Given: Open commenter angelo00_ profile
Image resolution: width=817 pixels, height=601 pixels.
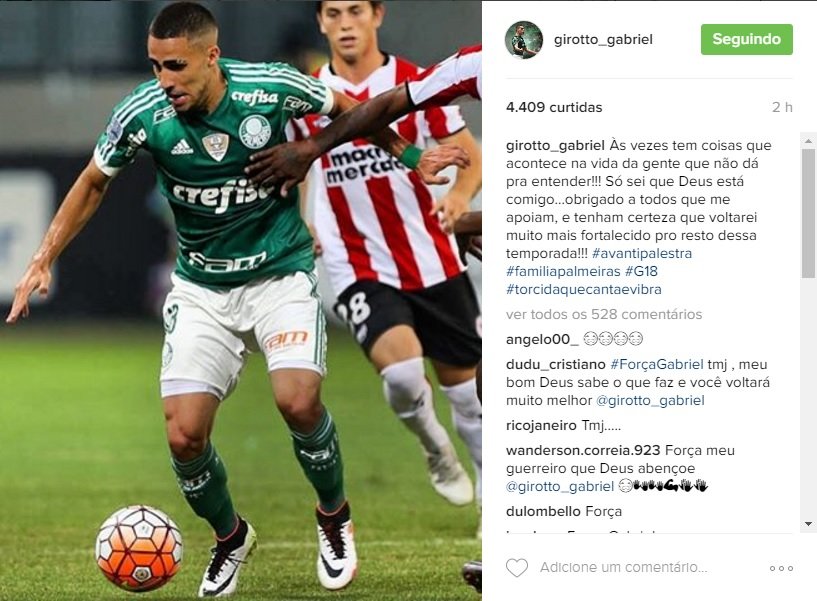Looking at the screenshot, I should click(x=542, y=339).
